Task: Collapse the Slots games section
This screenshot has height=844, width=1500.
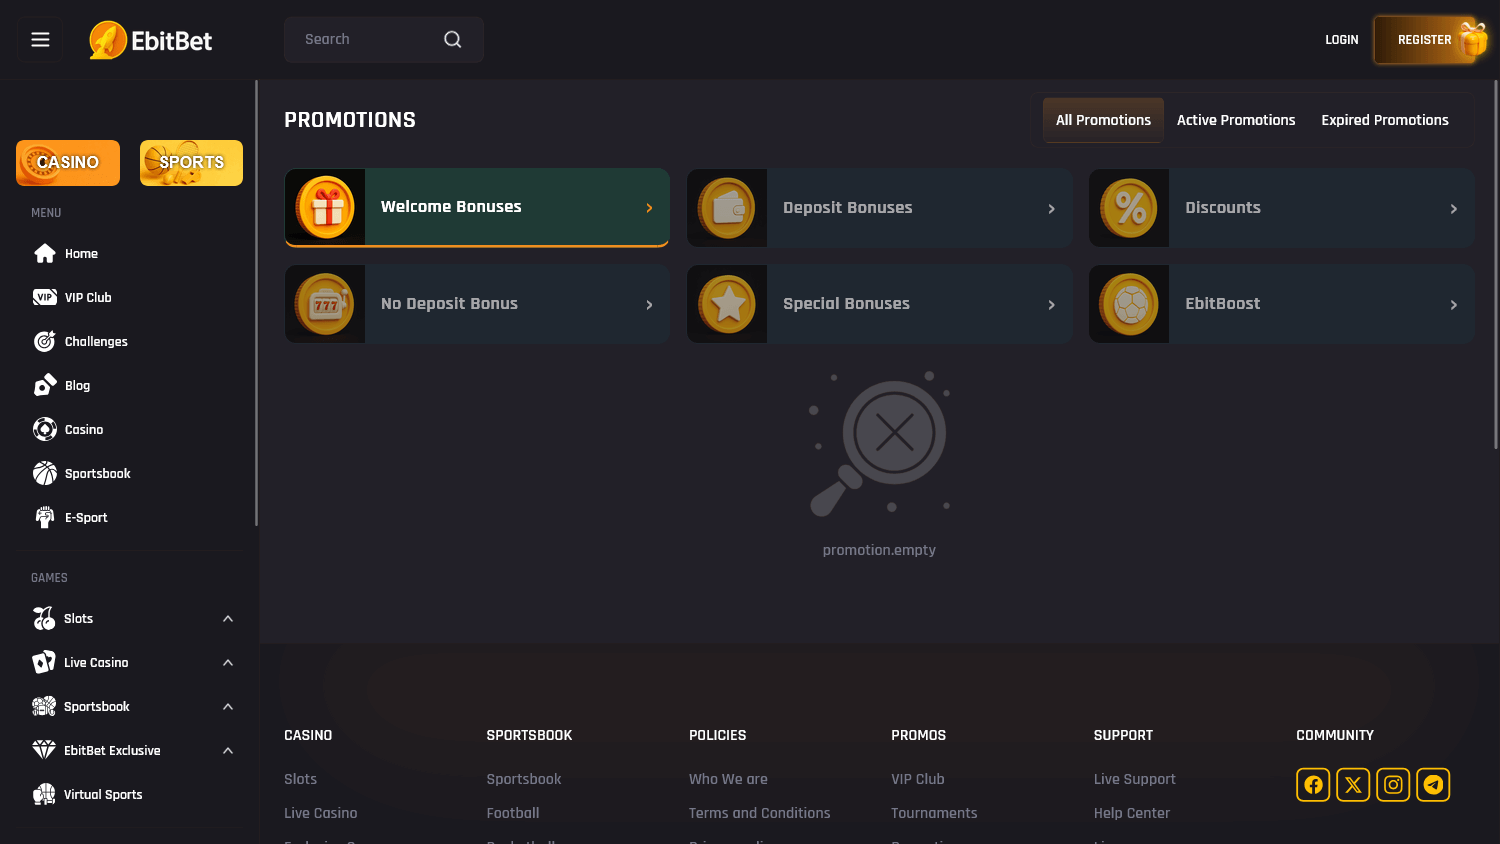Action: (x=228, y=619)
